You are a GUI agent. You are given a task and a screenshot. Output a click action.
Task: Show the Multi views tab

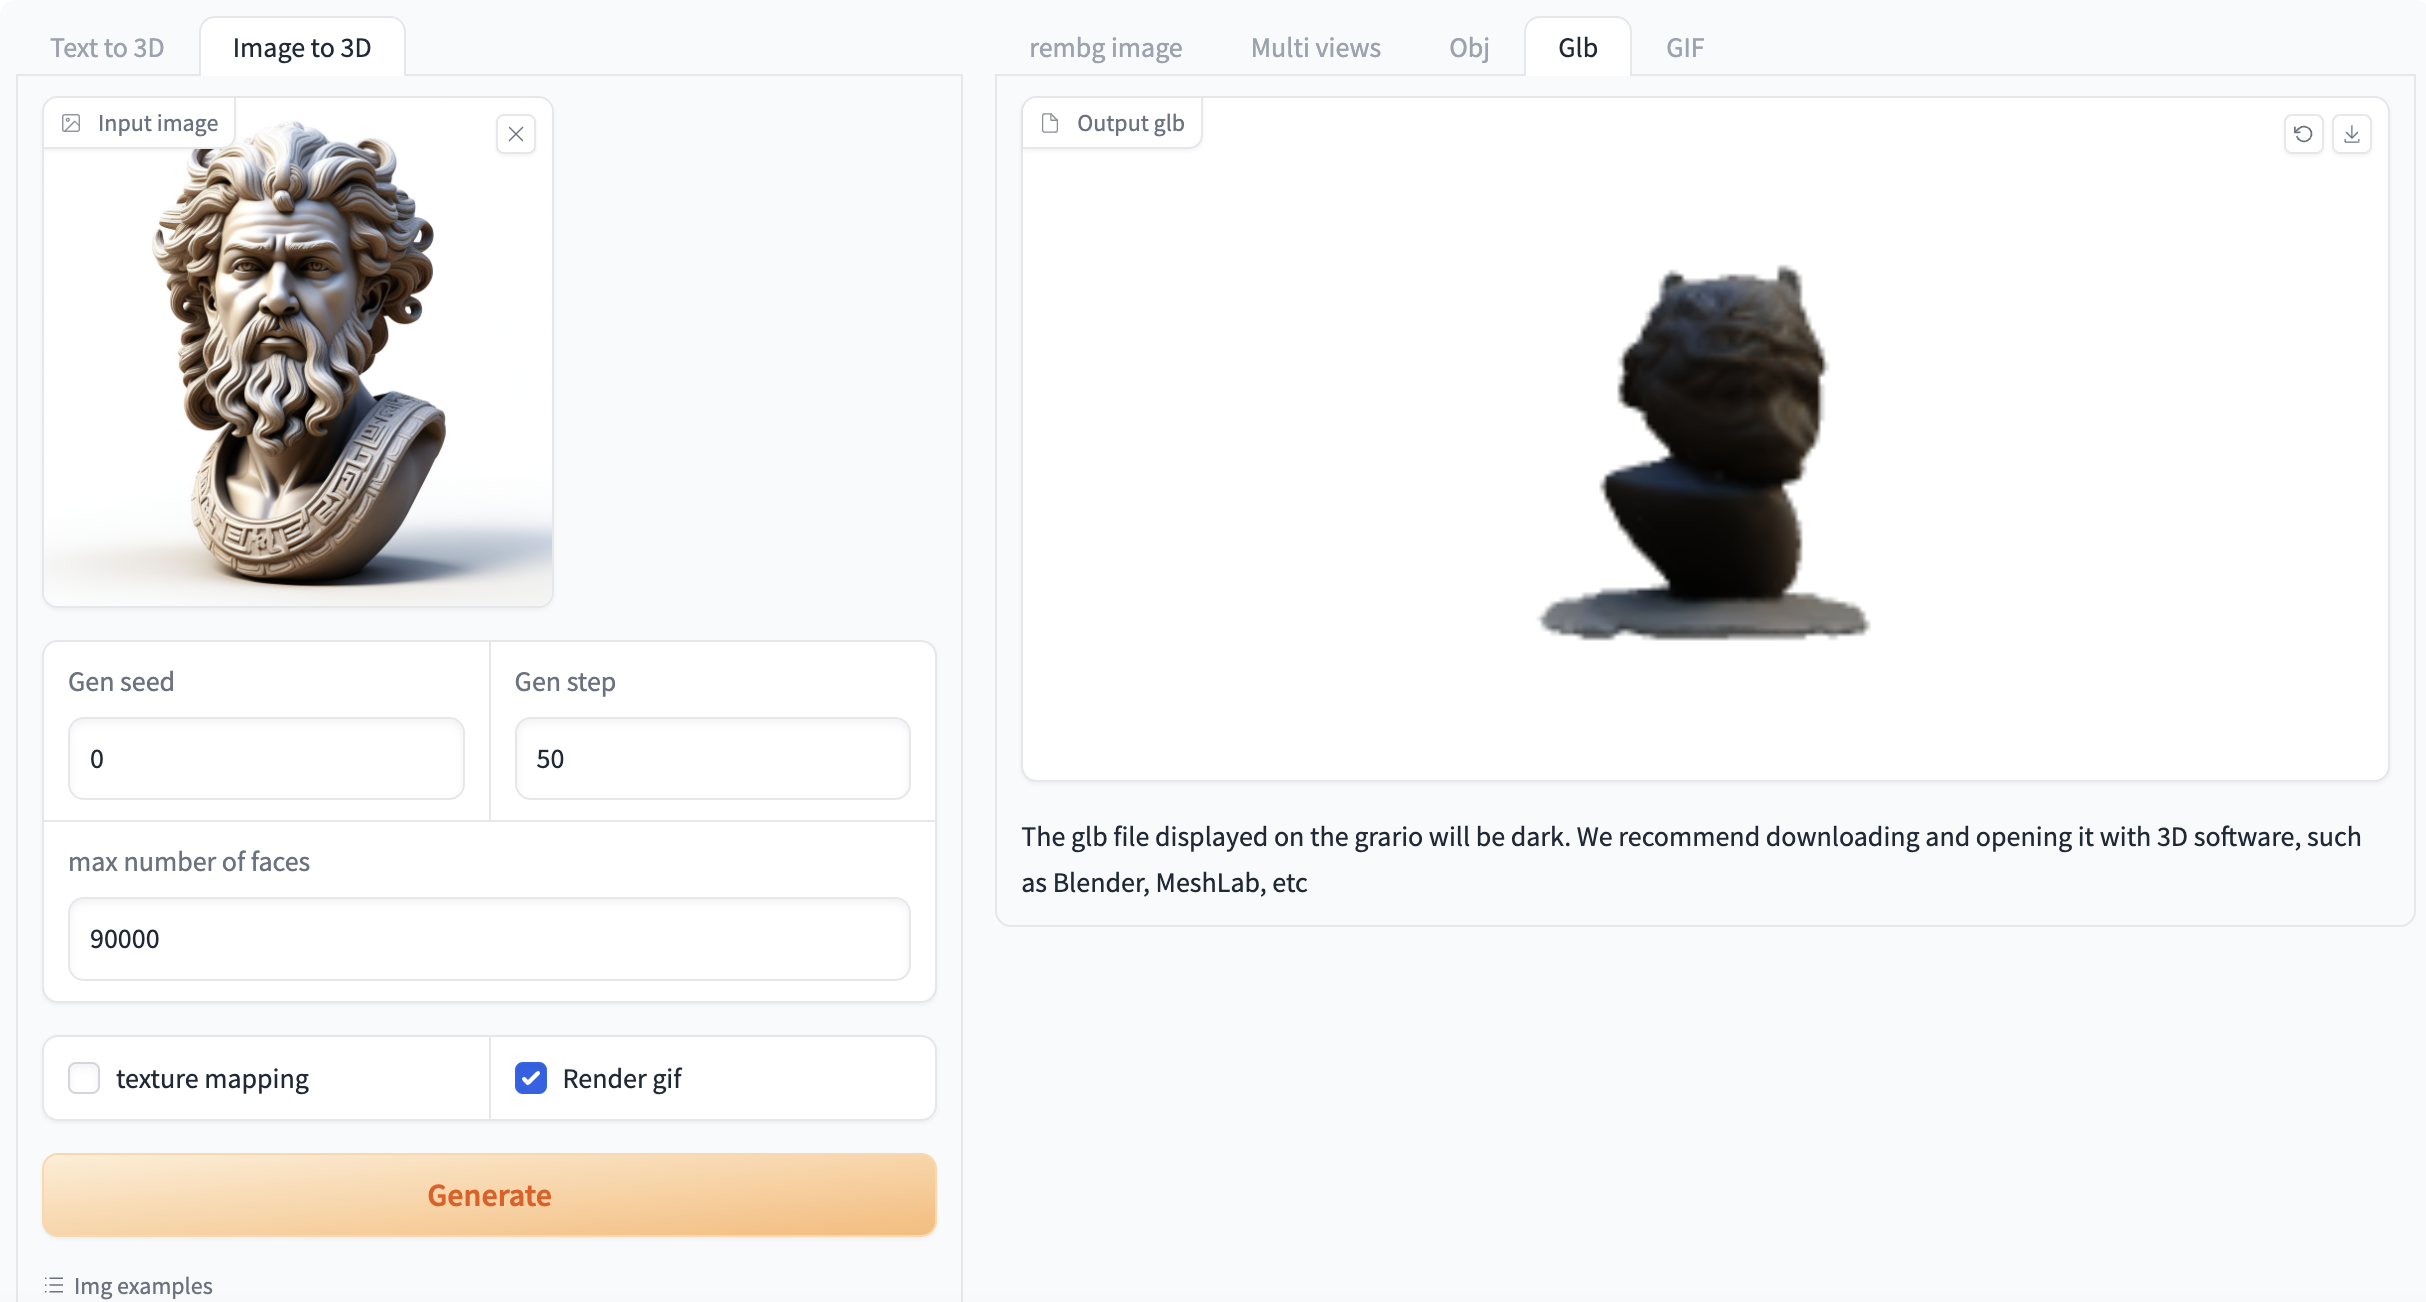click(x=1315, y=48)
